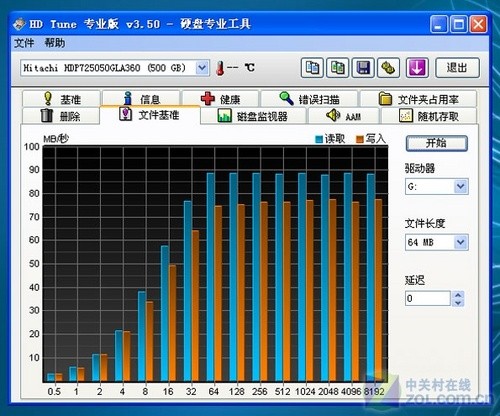The image size is (500, 416).
Task: Expand the 文件长度 64 MB dropdown
Action: [x=461, y=242]
